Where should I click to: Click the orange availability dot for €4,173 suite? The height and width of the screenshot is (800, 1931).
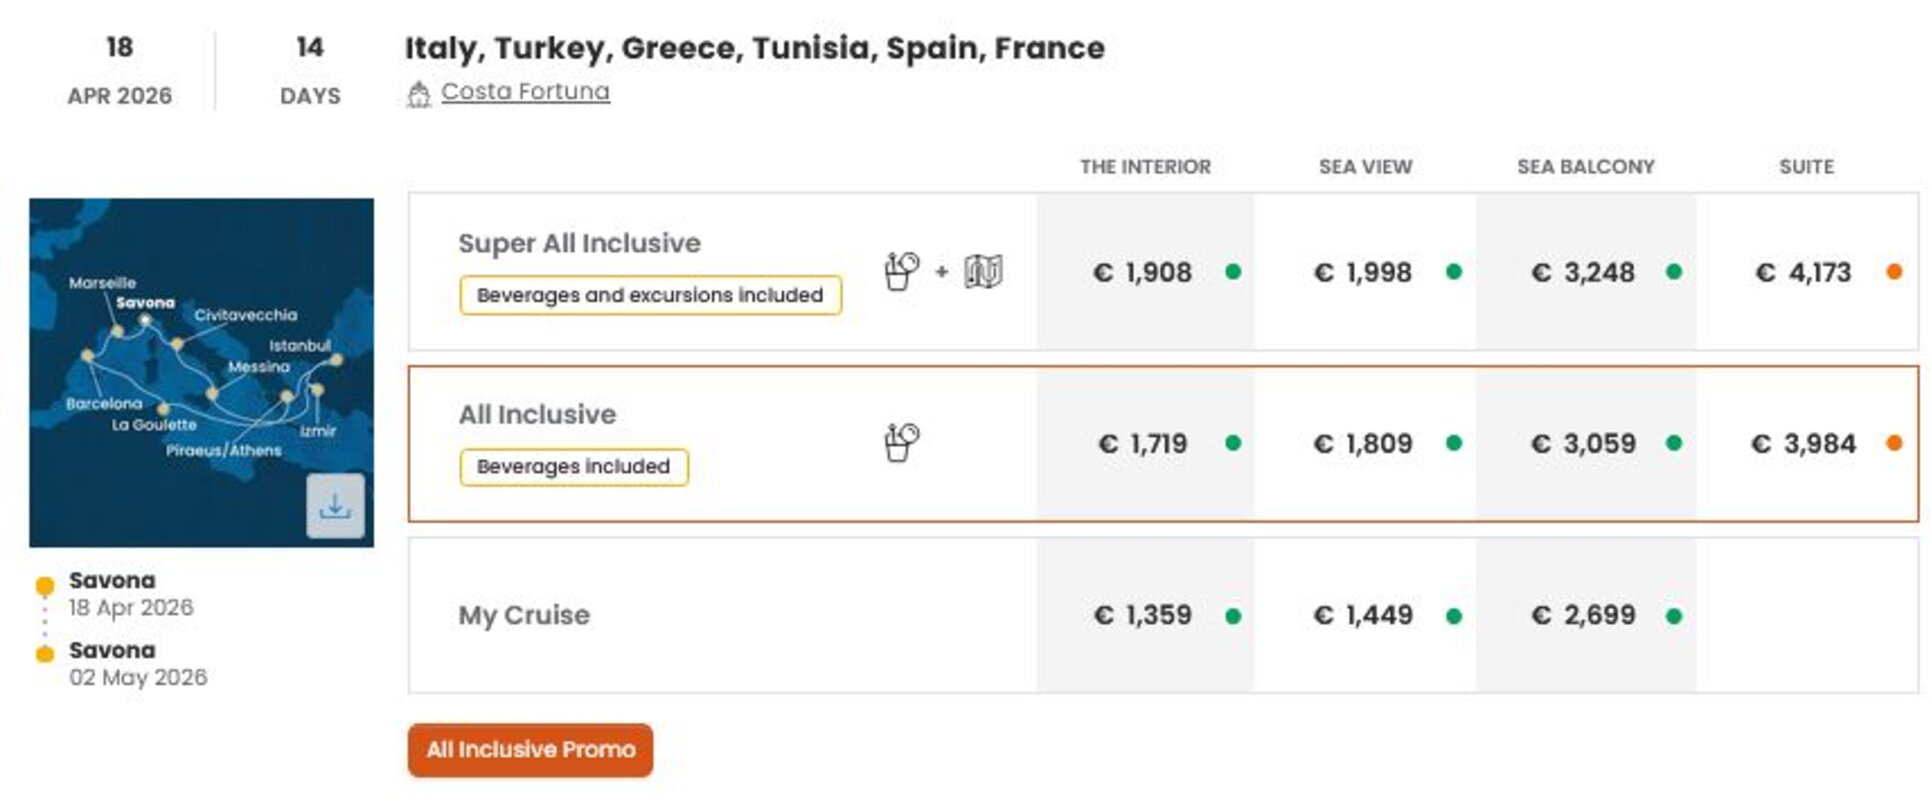1893,272
